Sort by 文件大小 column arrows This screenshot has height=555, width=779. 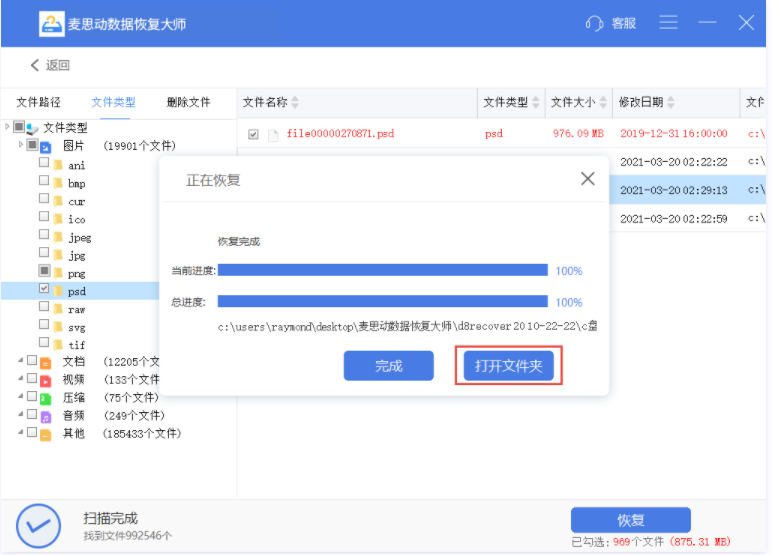click(x=603, y=103)
